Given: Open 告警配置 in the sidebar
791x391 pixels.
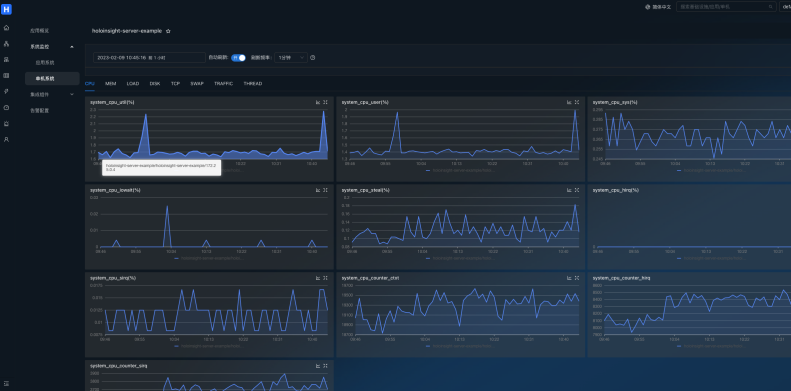Looking at the screenshot, I should pos(39,110).
